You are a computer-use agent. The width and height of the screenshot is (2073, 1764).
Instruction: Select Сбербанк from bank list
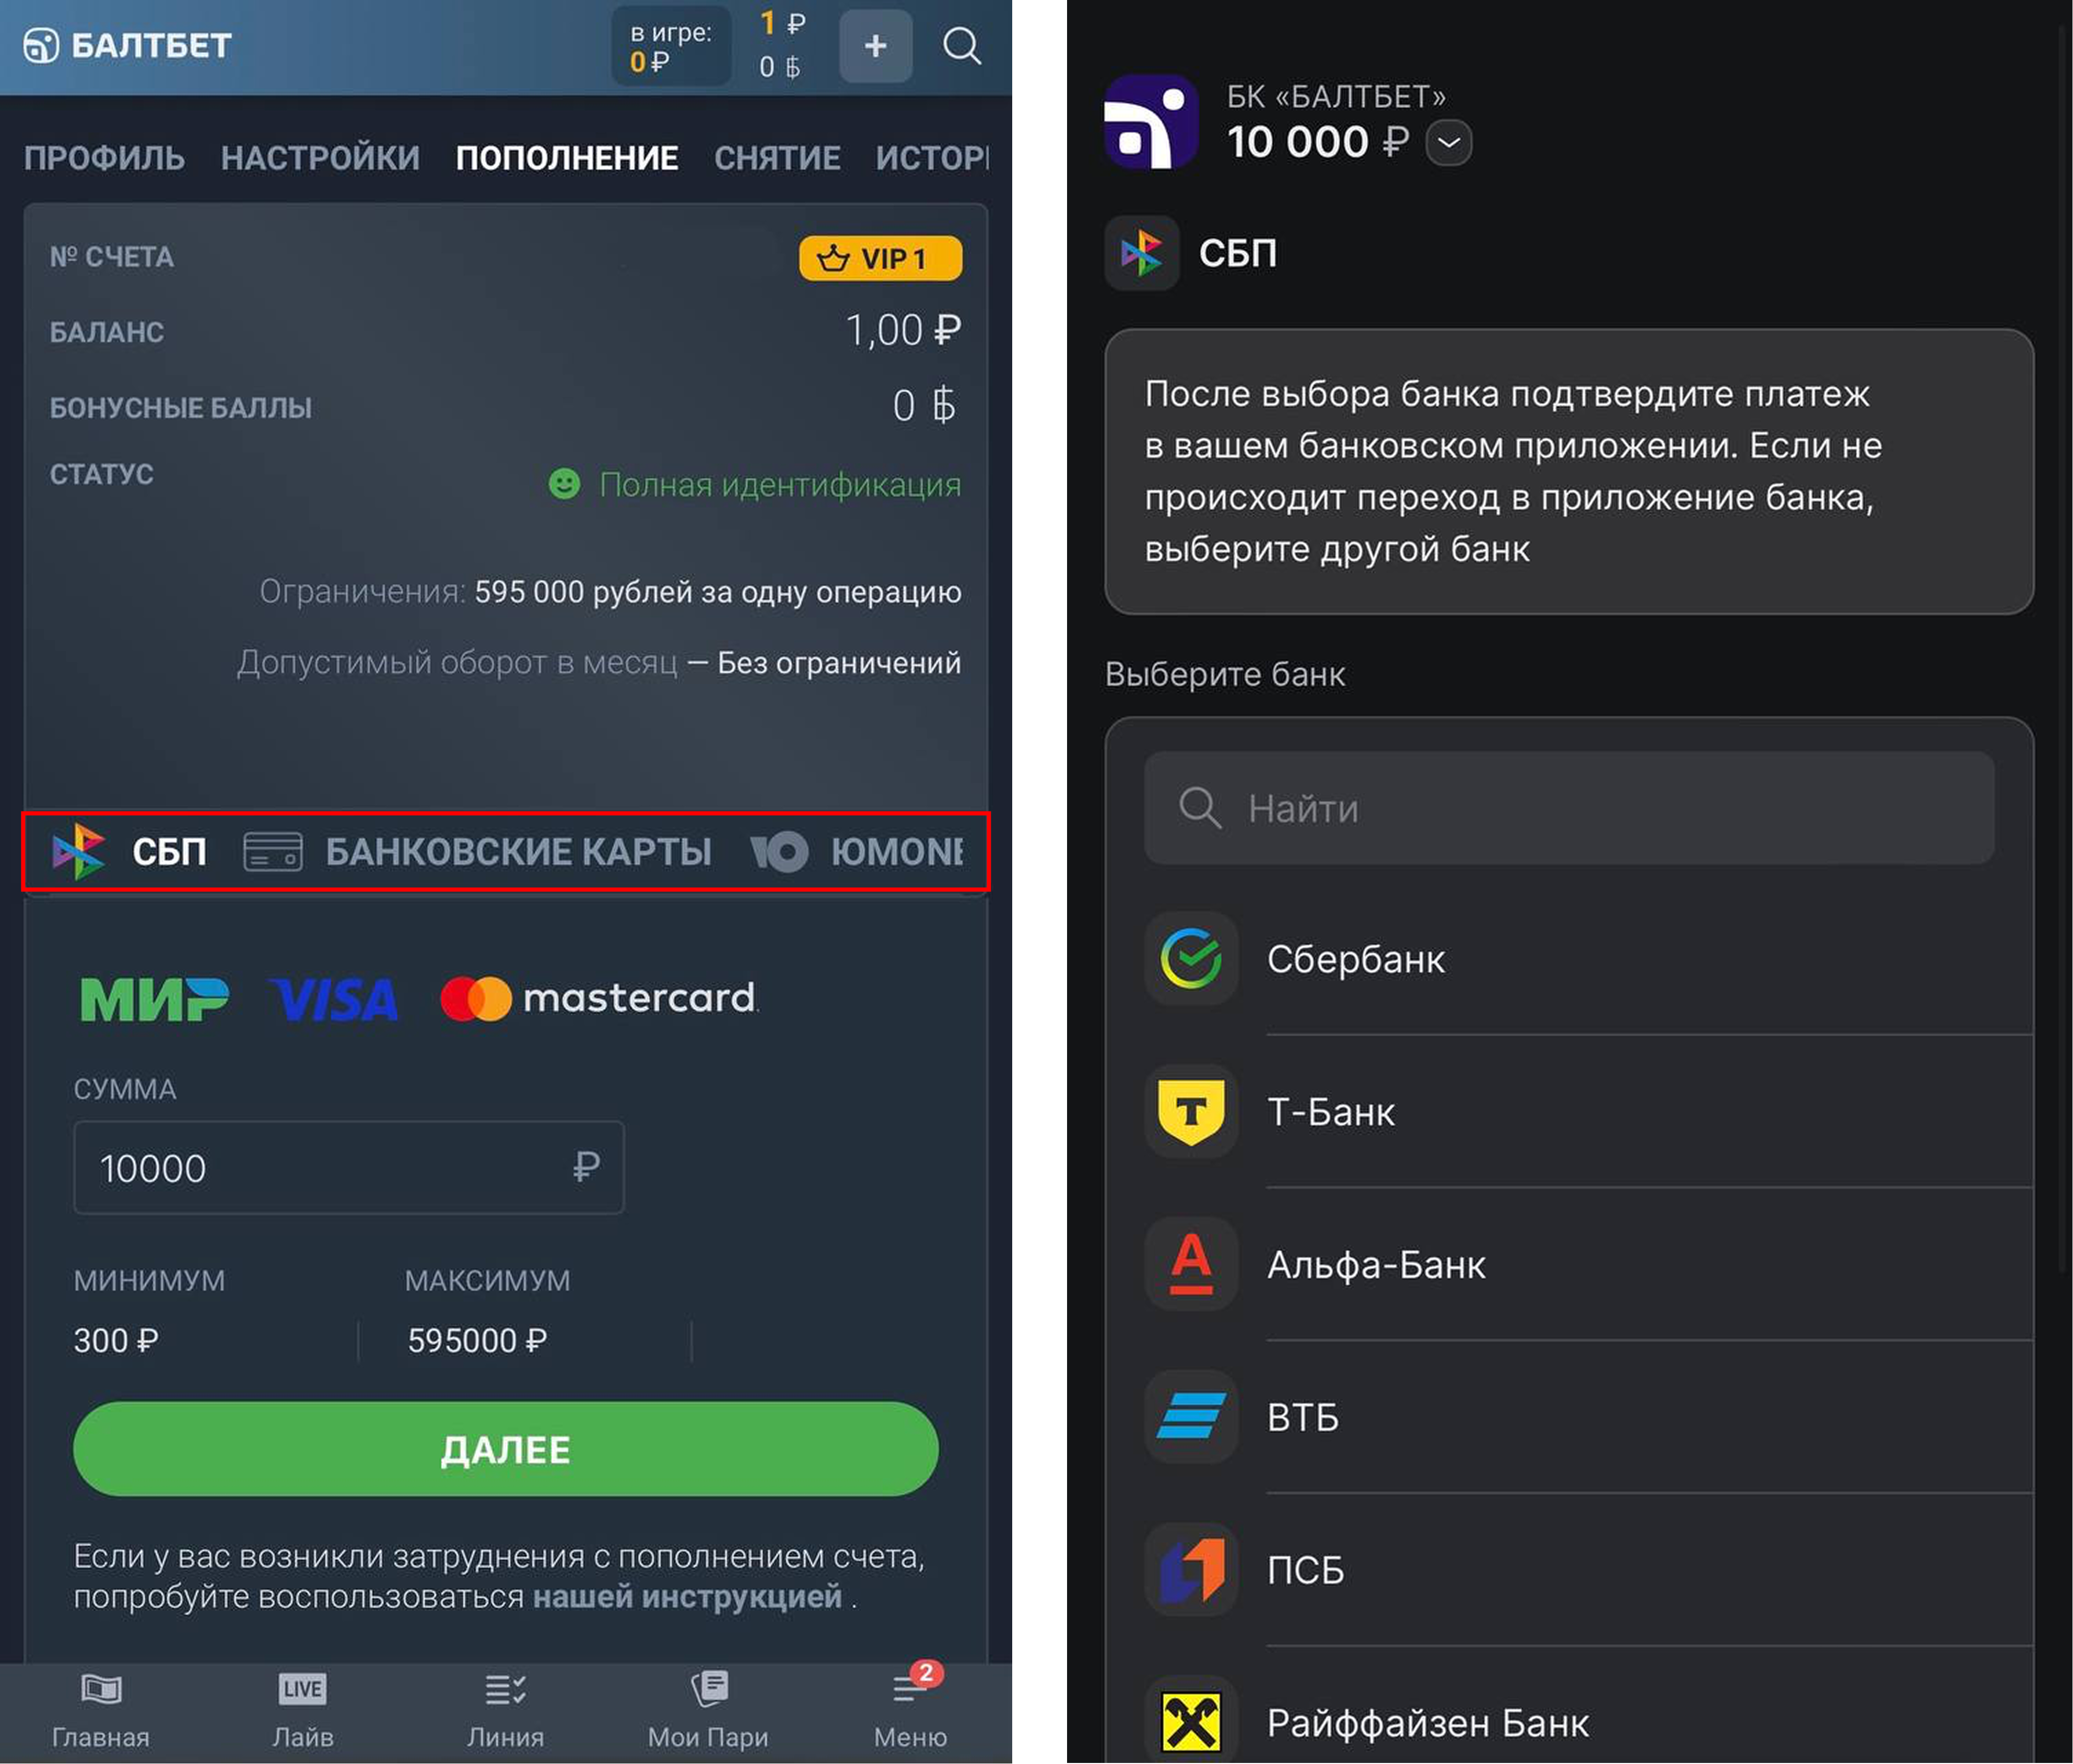(1355, 959)
